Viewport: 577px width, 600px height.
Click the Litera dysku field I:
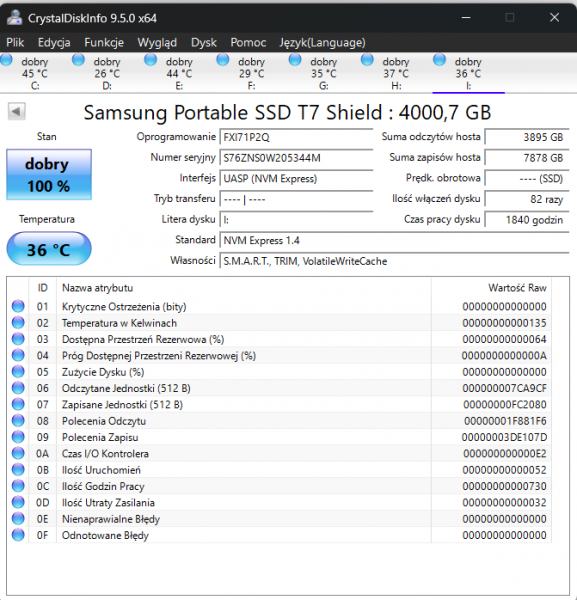[297, 220]
